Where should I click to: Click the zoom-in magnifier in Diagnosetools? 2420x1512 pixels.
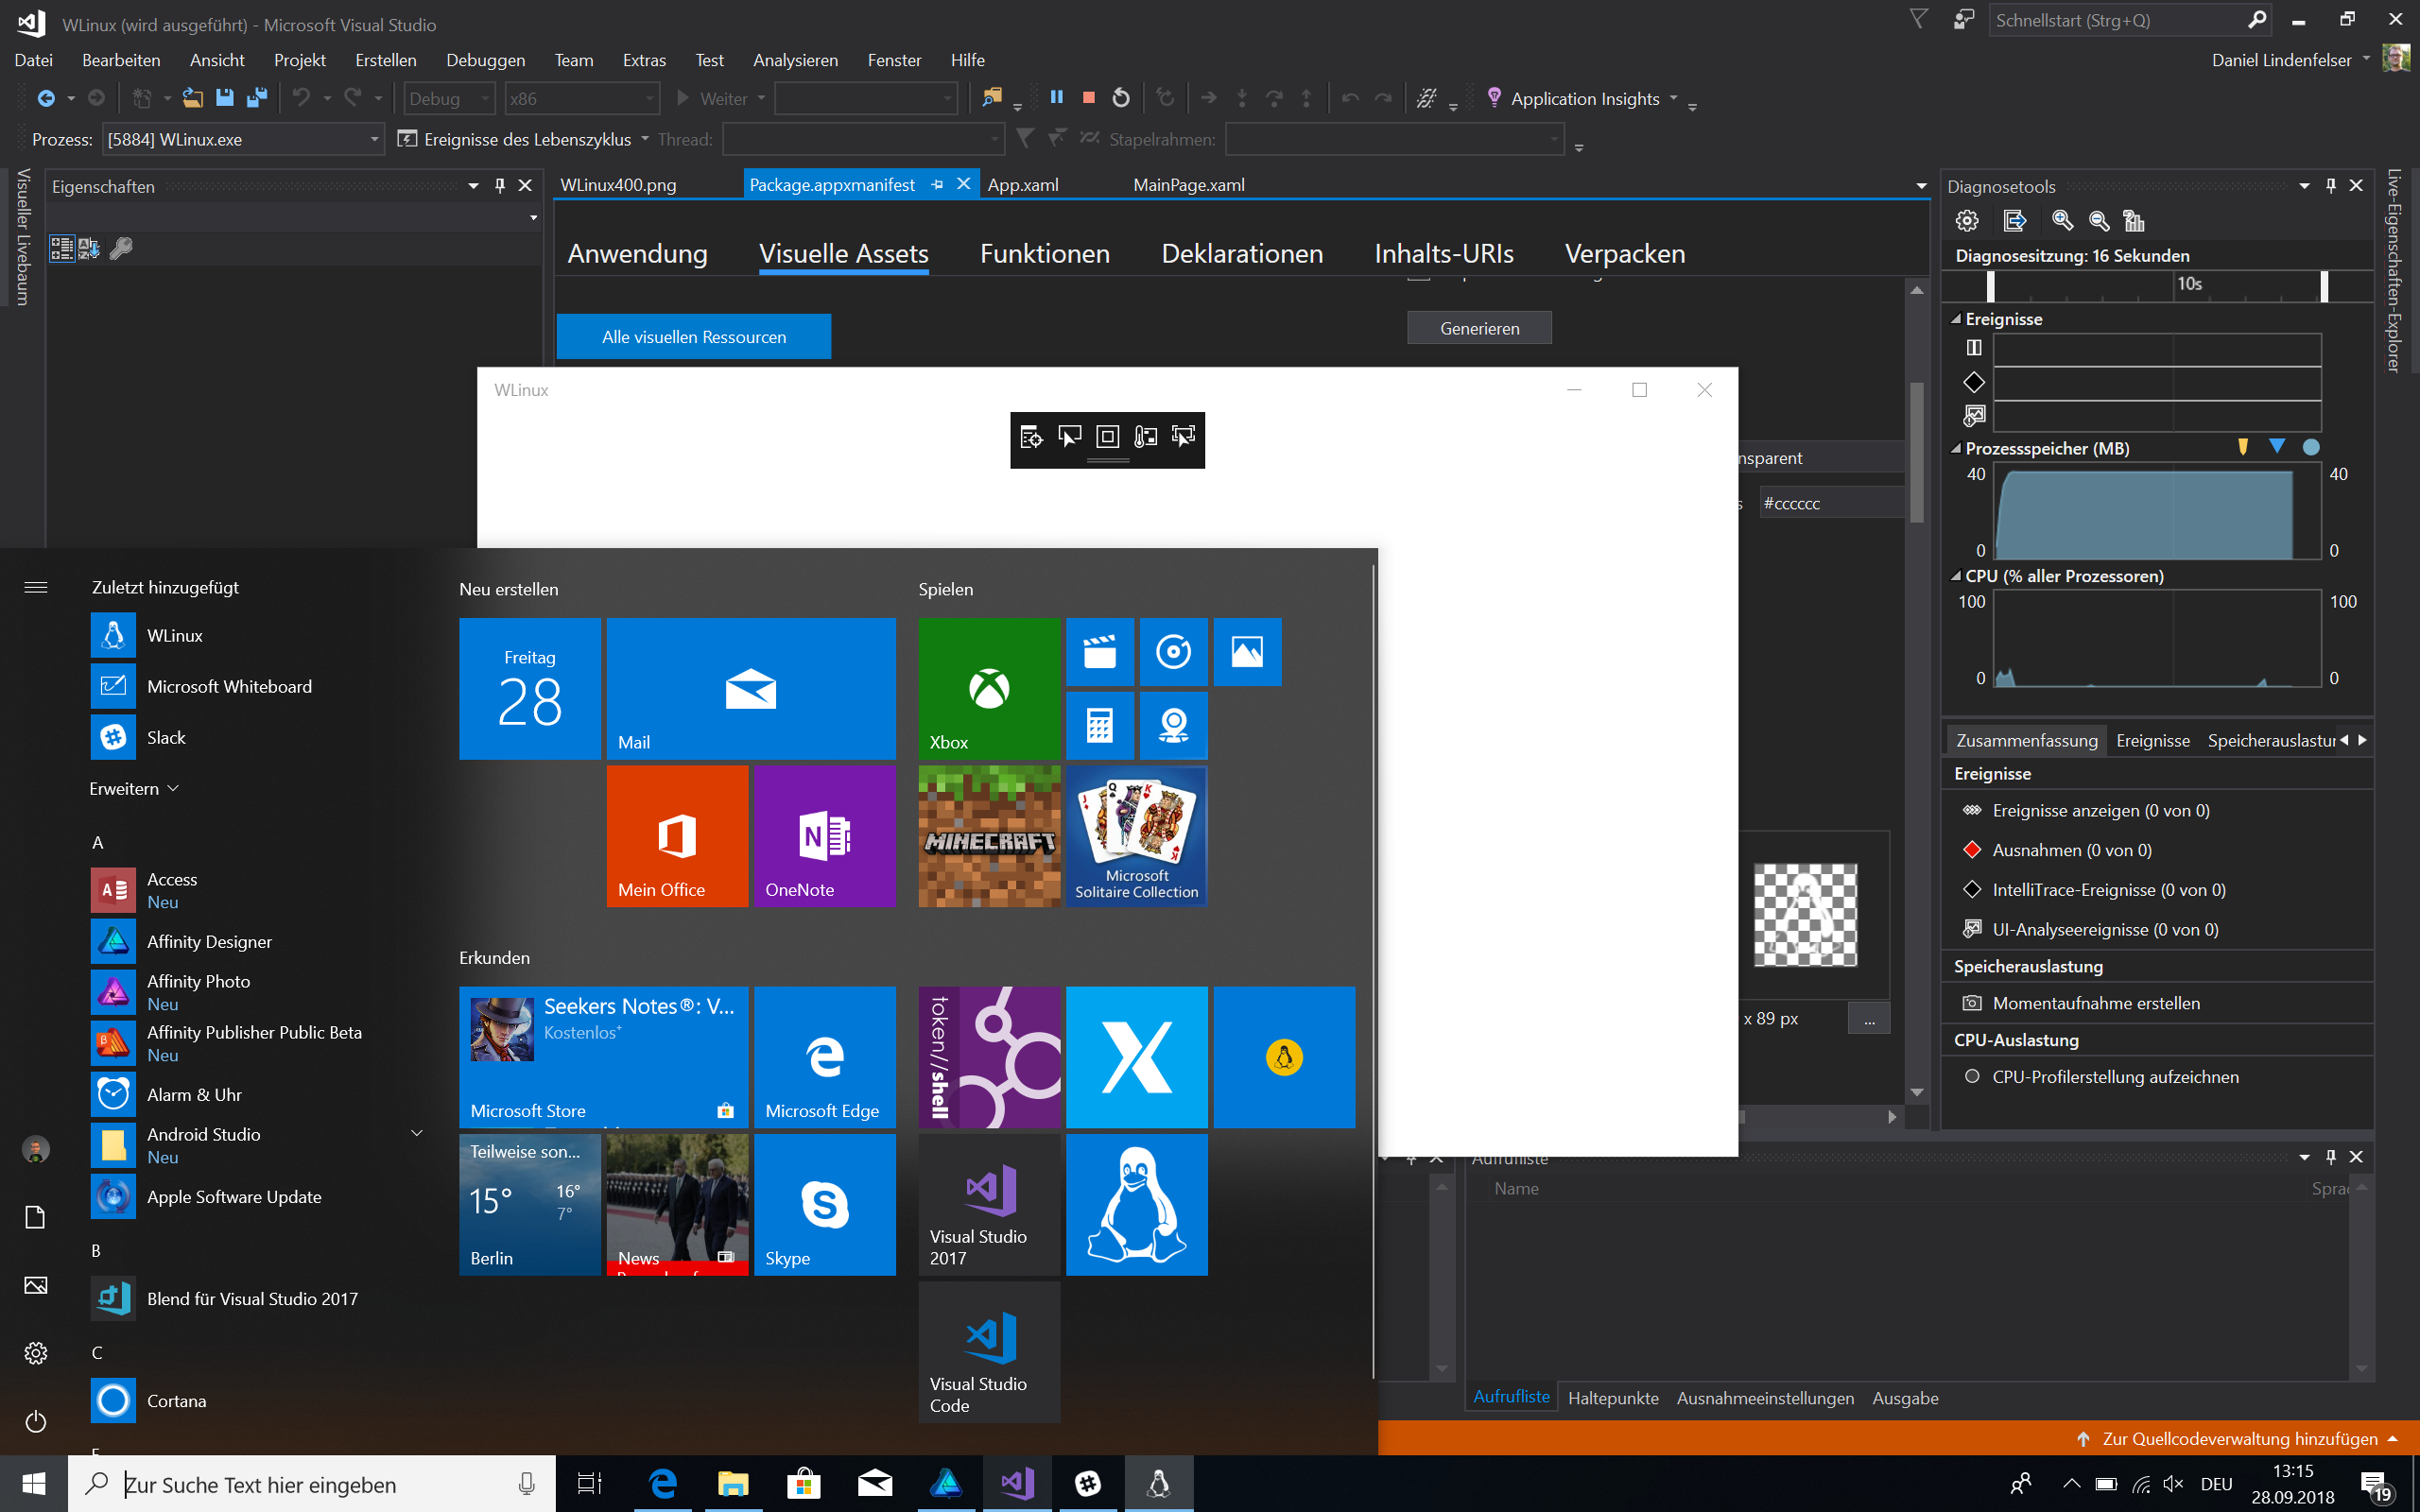pos(2062,220)
